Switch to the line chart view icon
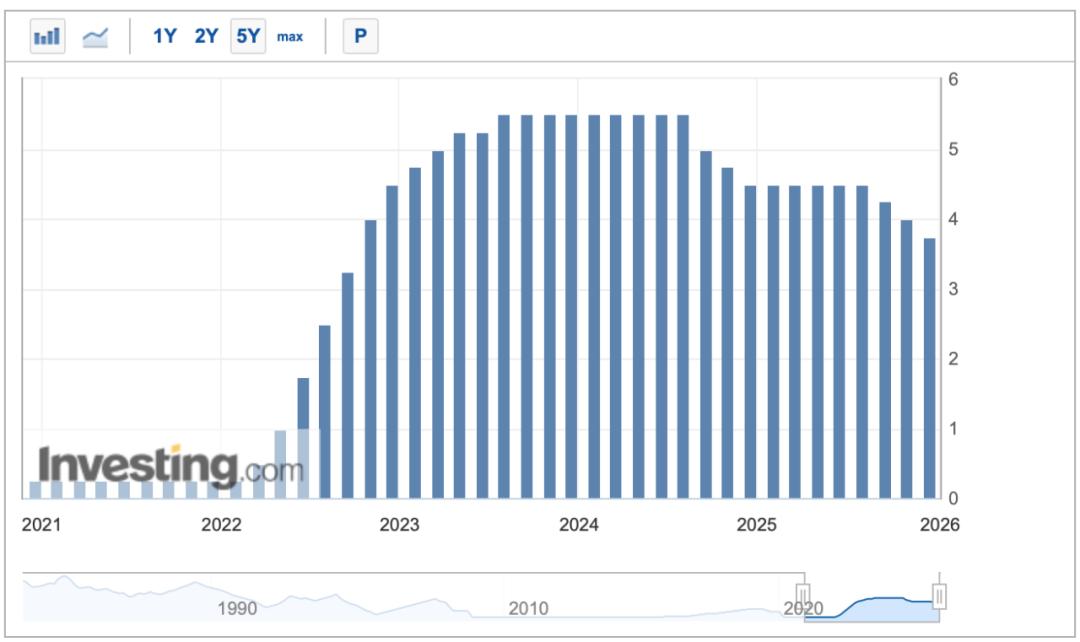 (96, 37)
